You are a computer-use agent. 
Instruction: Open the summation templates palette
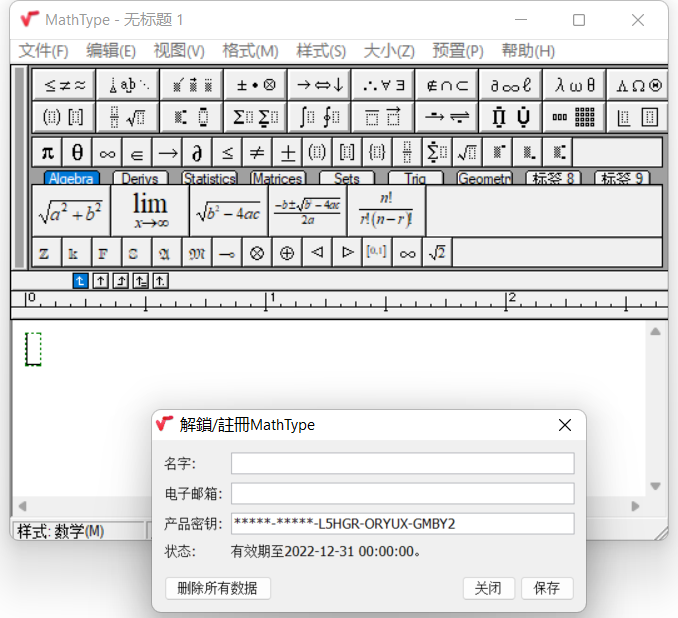point(256,117)
